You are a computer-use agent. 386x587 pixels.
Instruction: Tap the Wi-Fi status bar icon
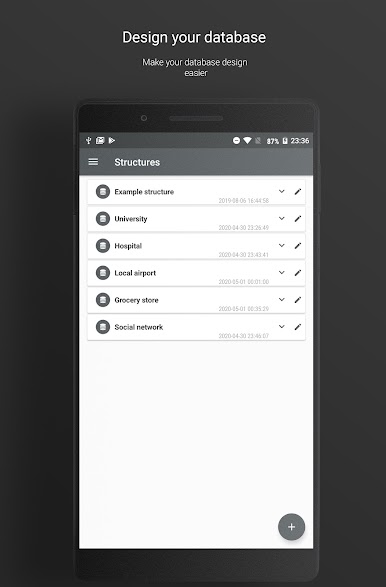point(247,140)
